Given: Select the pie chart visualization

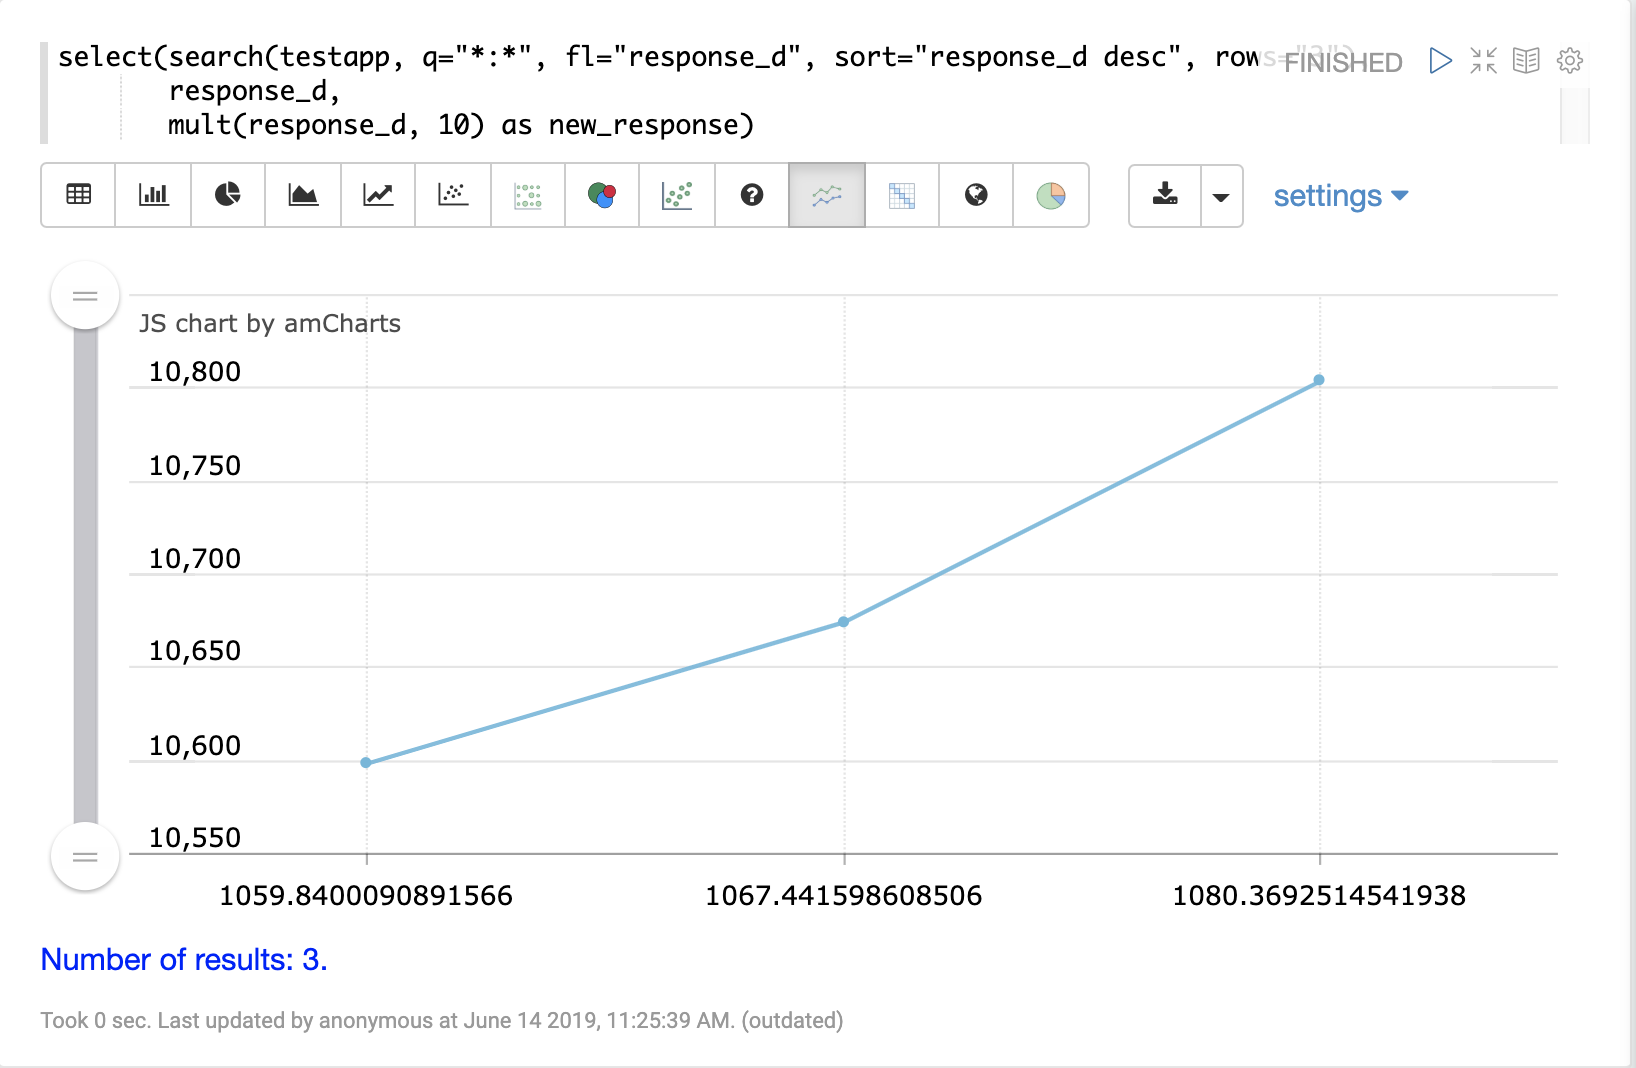Looking at the screenshot, I should (x=228, y=195).
